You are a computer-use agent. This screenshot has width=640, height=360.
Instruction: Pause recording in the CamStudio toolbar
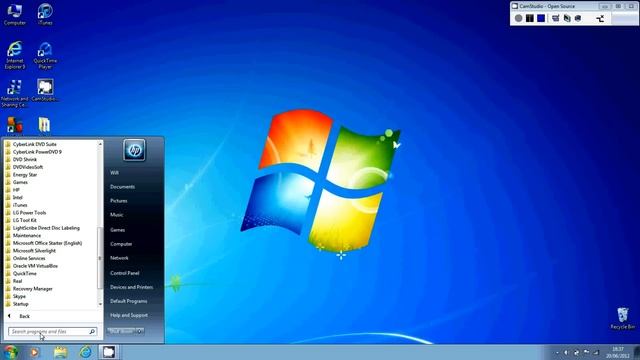(x=529, y=18)
